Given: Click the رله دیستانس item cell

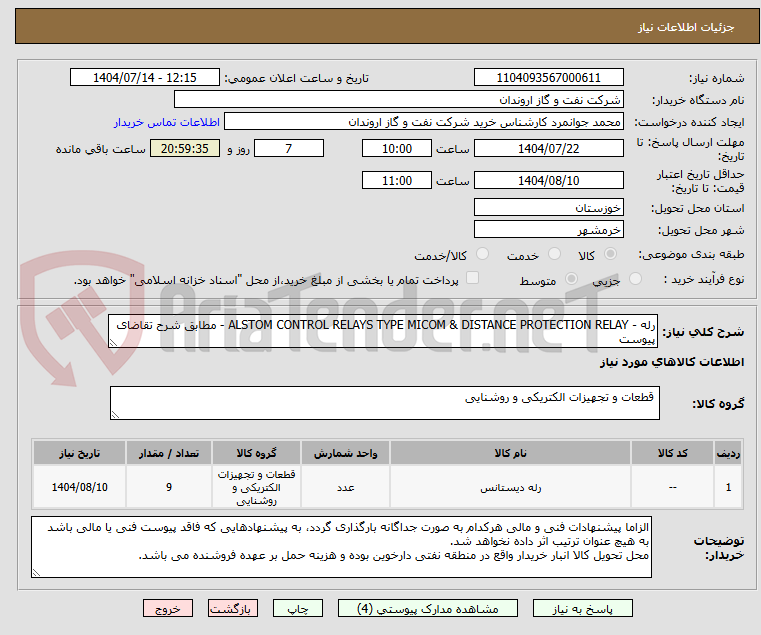Looking at the screenshot, I should pos(510,487).
